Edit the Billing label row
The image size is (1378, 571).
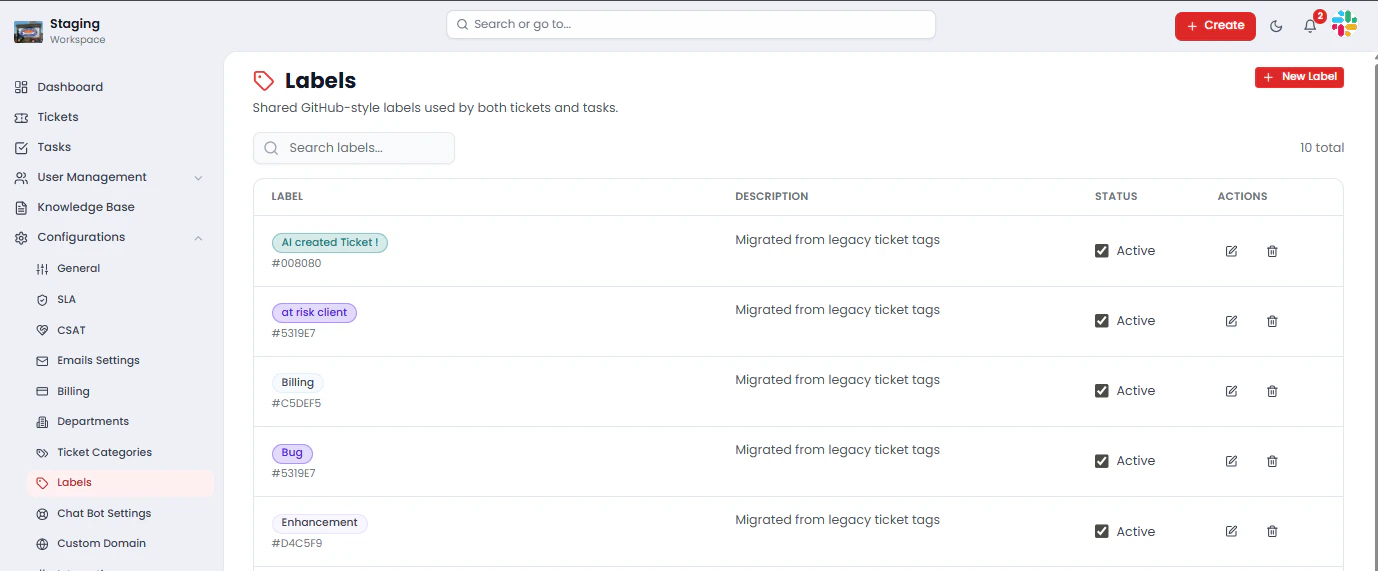point(1231,391)
